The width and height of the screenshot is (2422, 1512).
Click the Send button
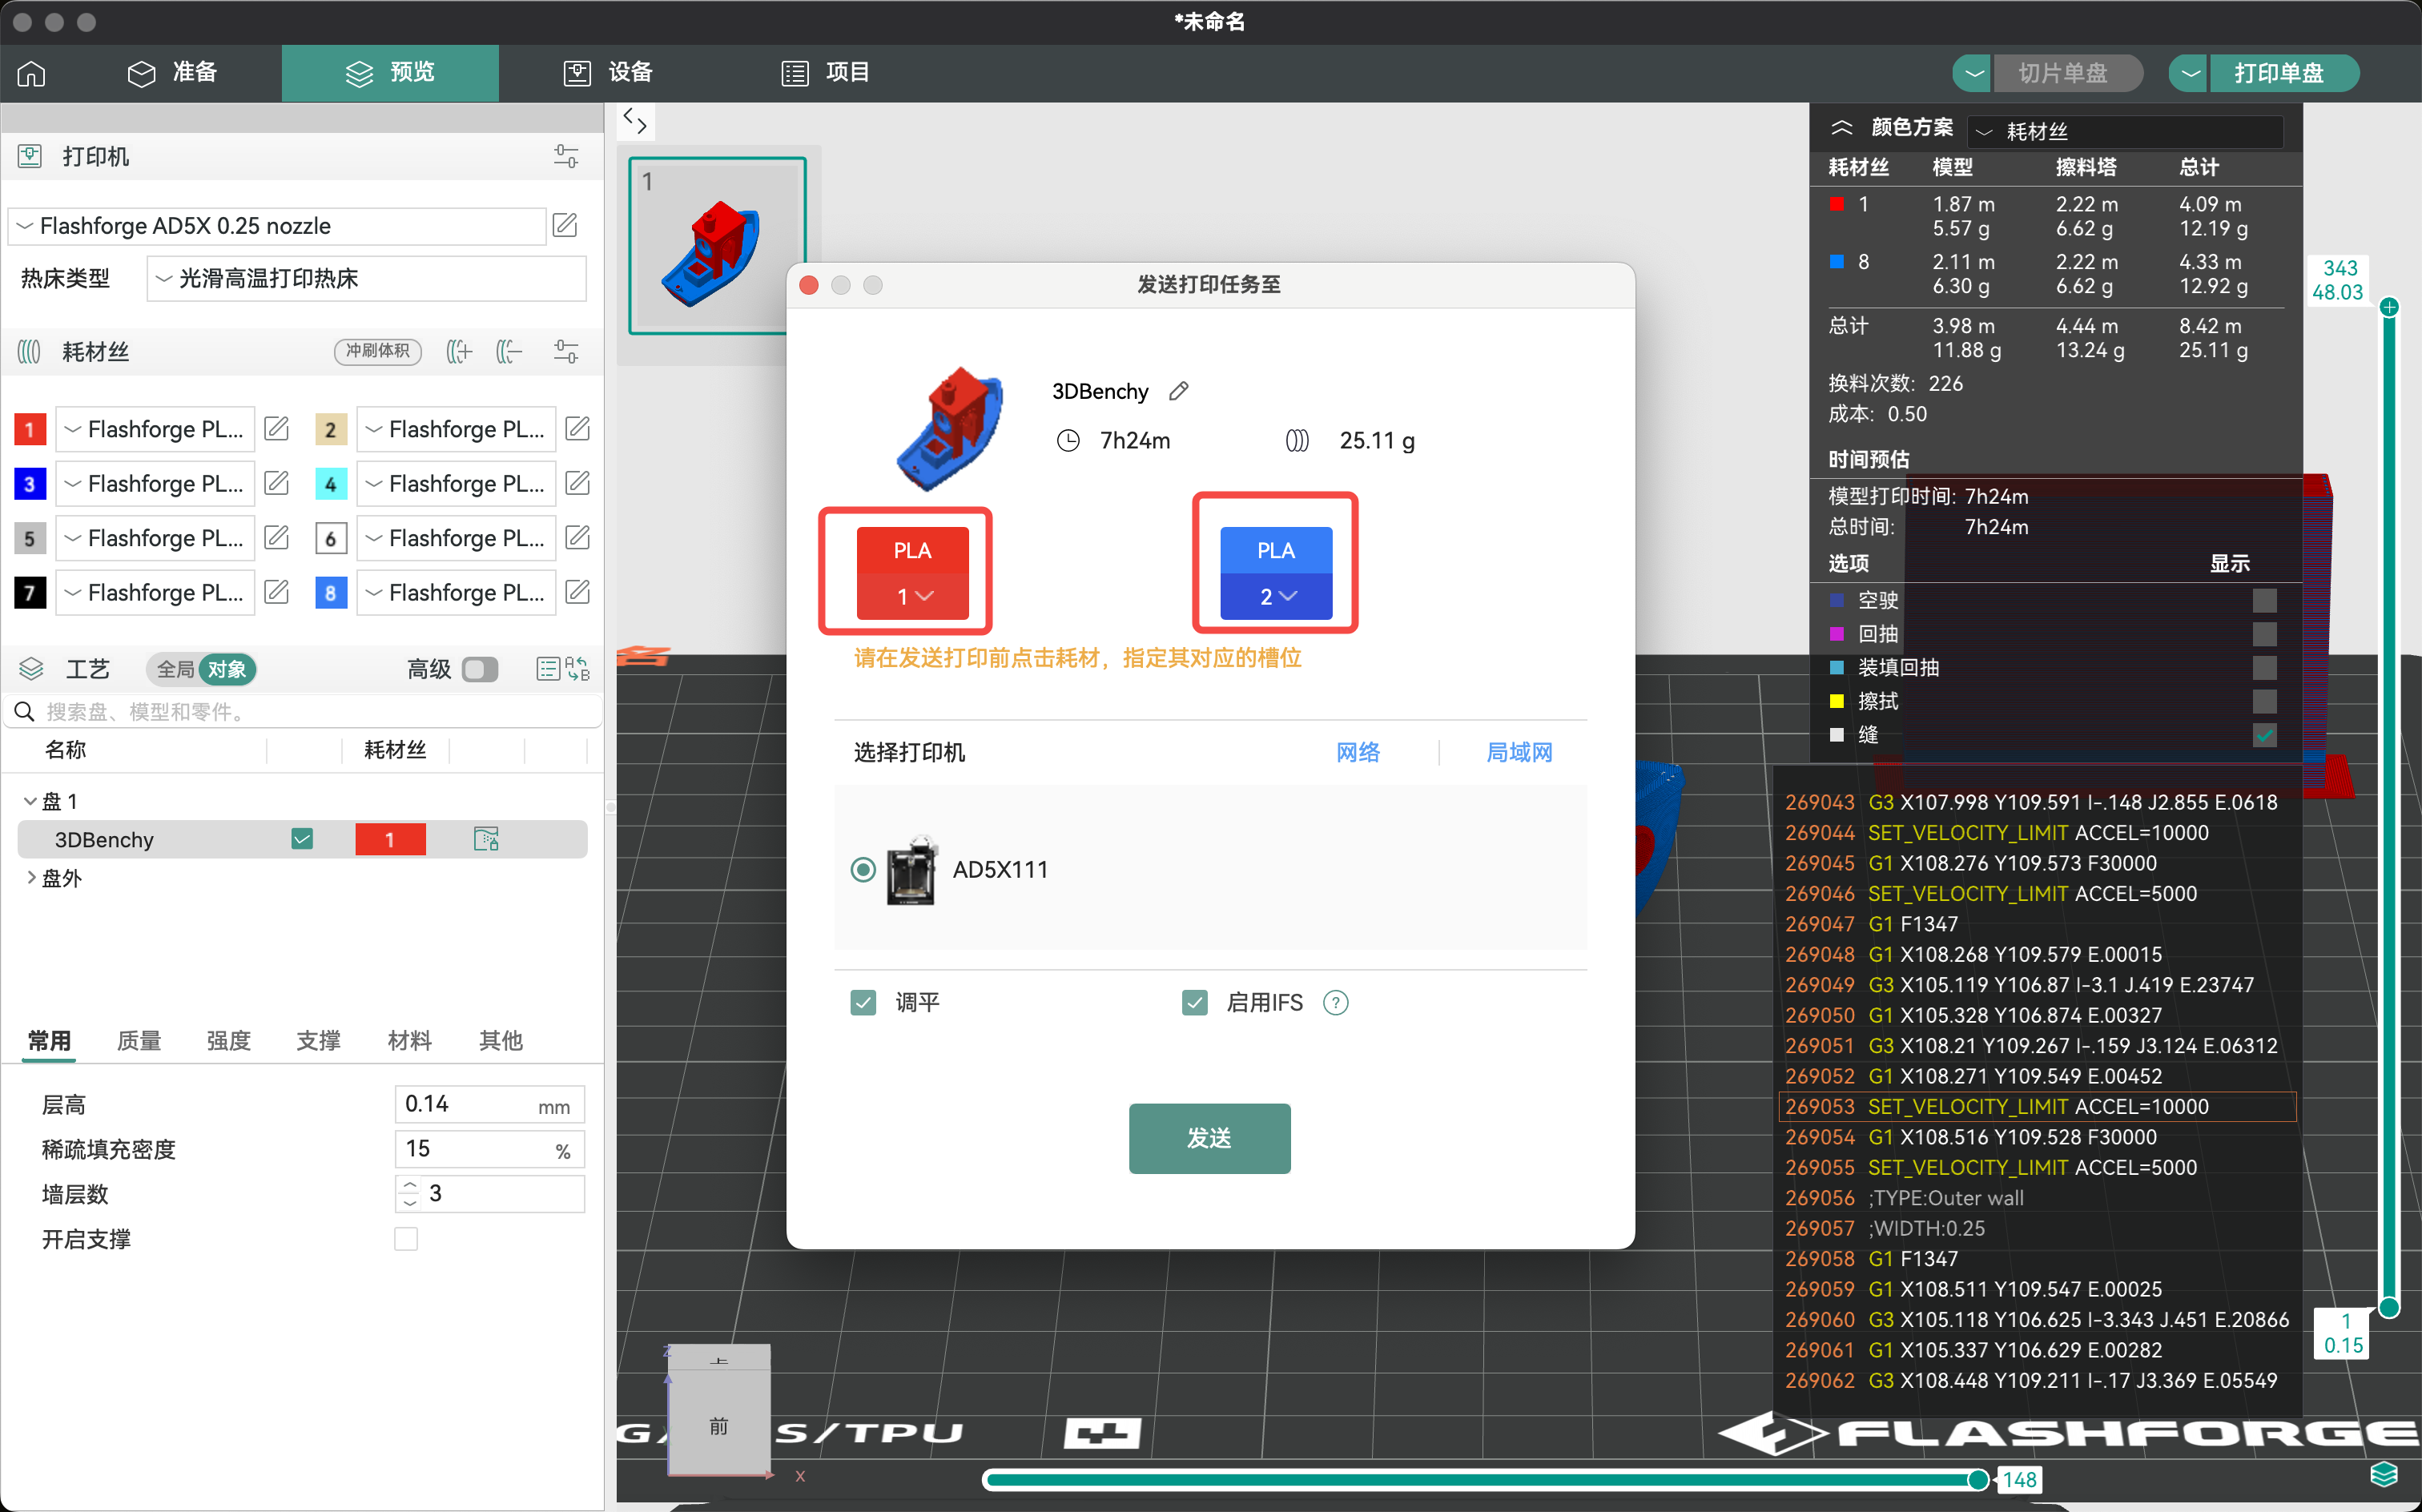[x=1209, y=1138]
